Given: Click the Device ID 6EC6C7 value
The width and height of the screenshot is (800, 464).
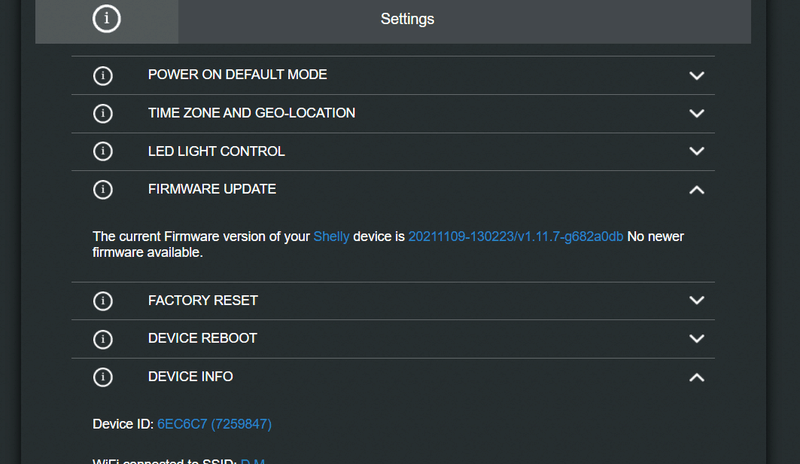Looking at the screenshot, I should (x=214, y=424).
